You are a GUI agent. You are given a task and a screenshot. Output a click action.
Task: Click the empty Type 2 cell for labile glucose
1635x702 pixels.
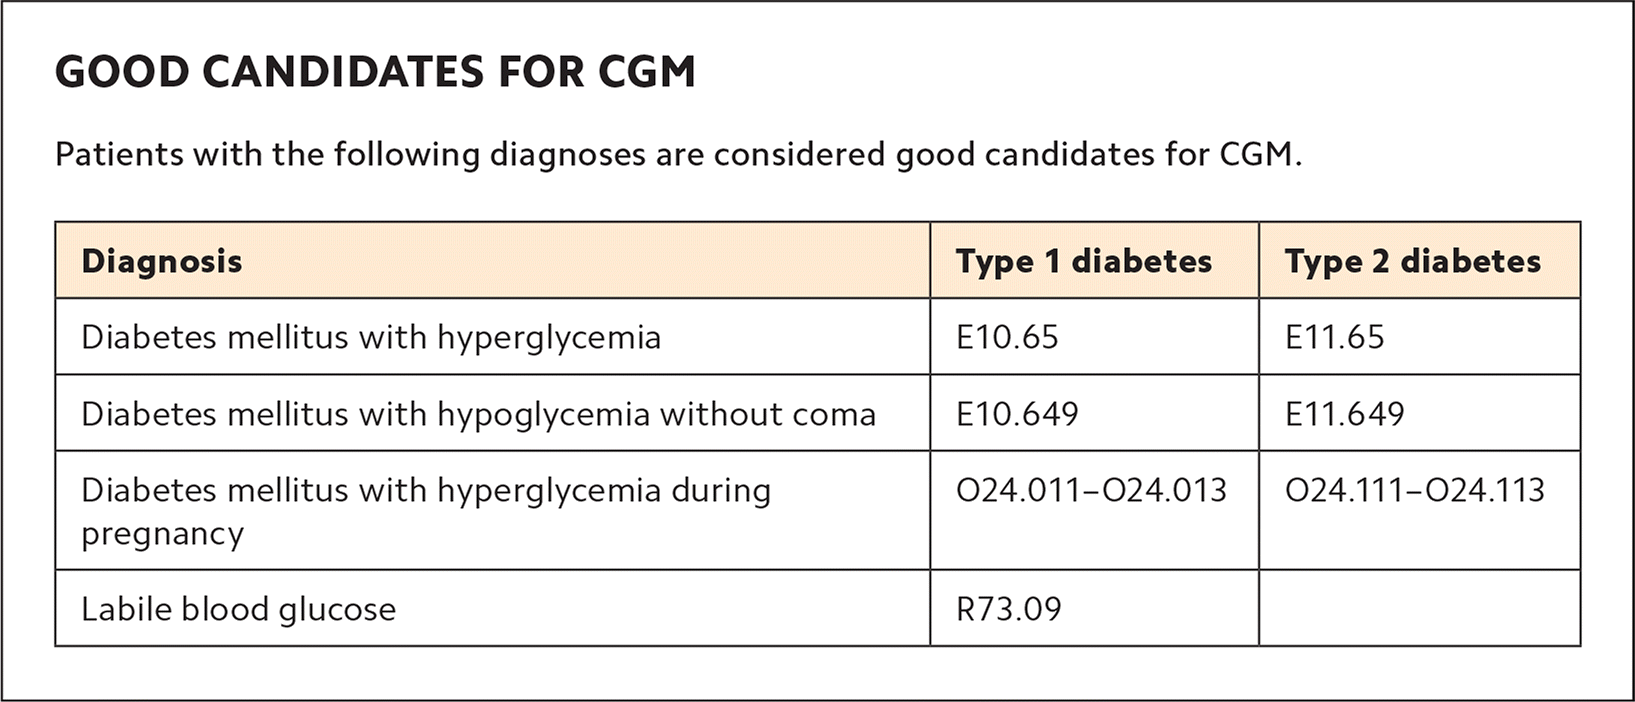1419,608
